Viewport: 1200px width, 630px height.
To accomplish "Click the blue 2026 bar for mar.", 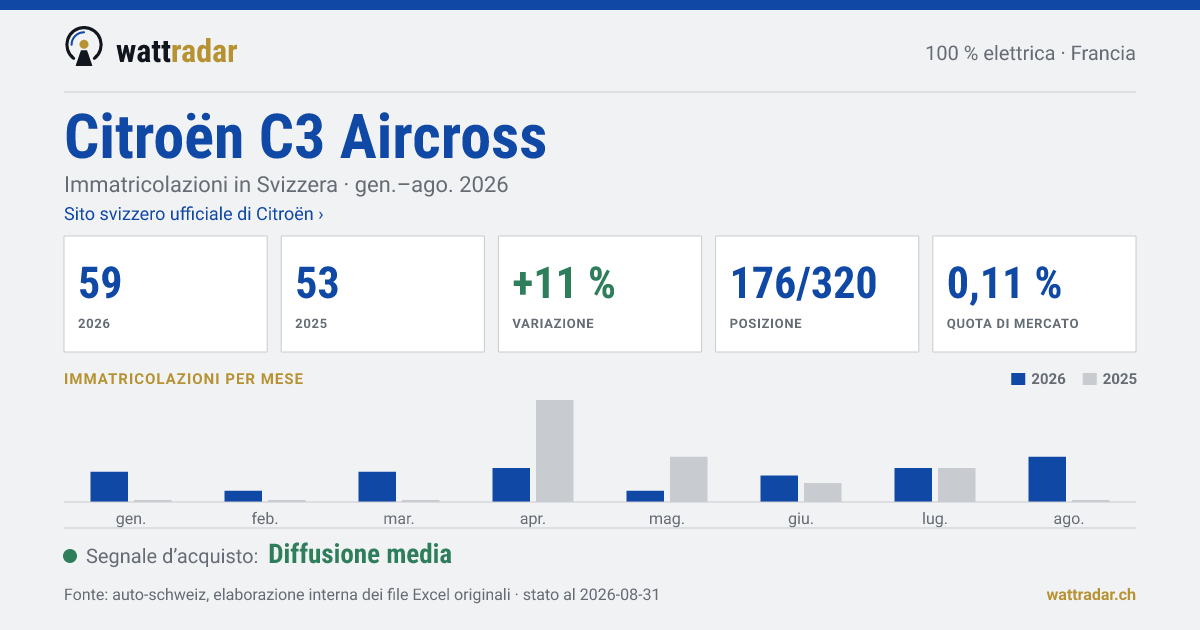I will [377, 486].
